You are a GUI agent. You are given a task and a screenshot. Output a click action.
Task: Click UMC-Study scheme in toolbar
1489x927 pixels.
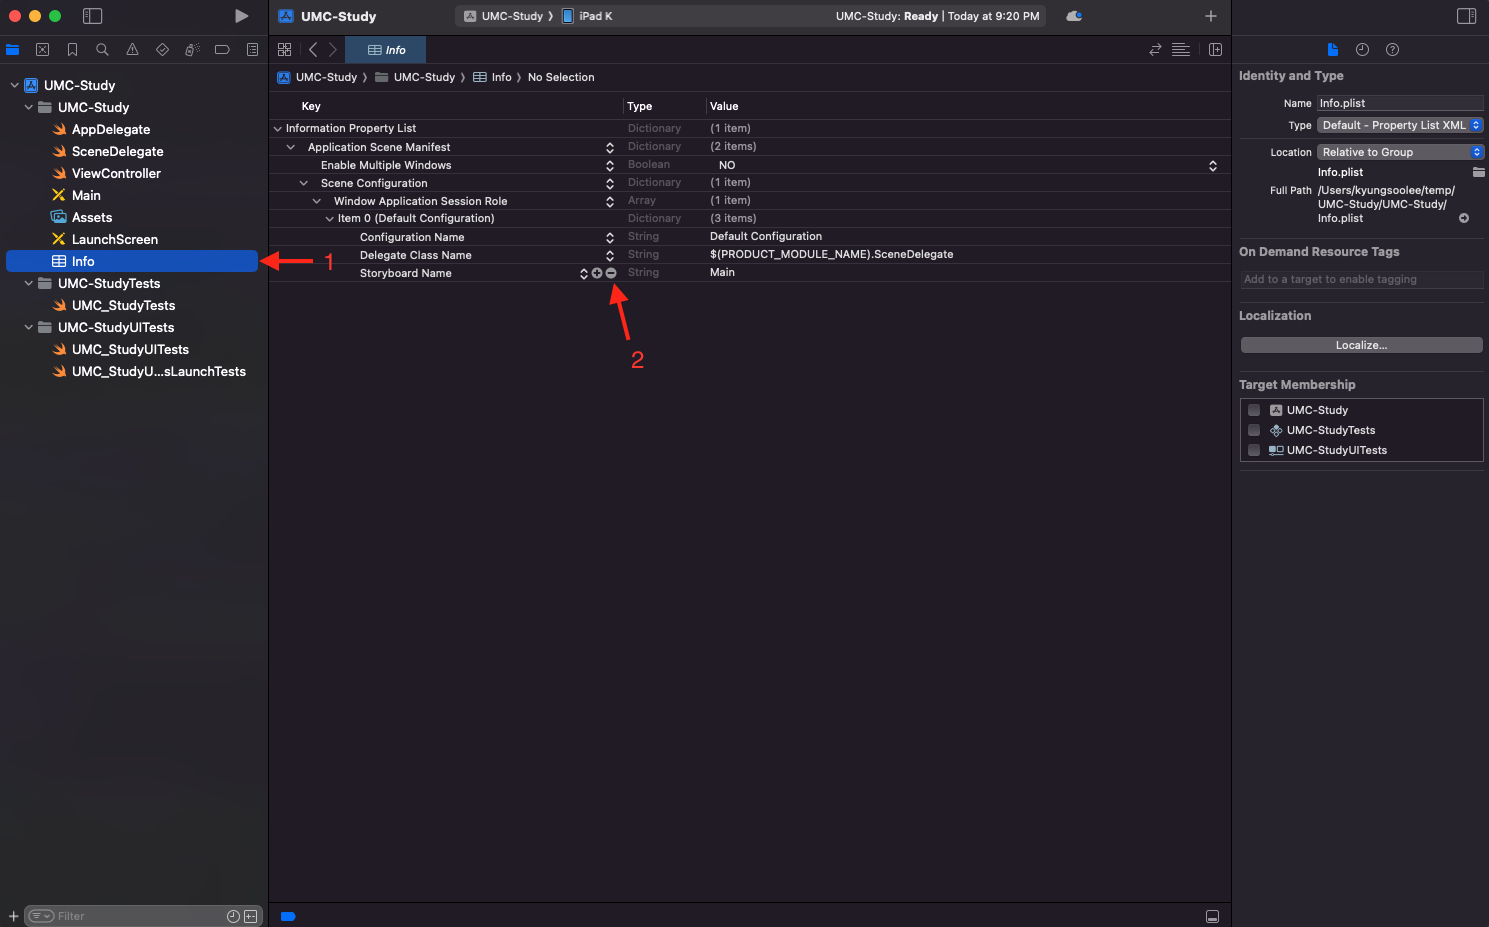coord(504,16)
